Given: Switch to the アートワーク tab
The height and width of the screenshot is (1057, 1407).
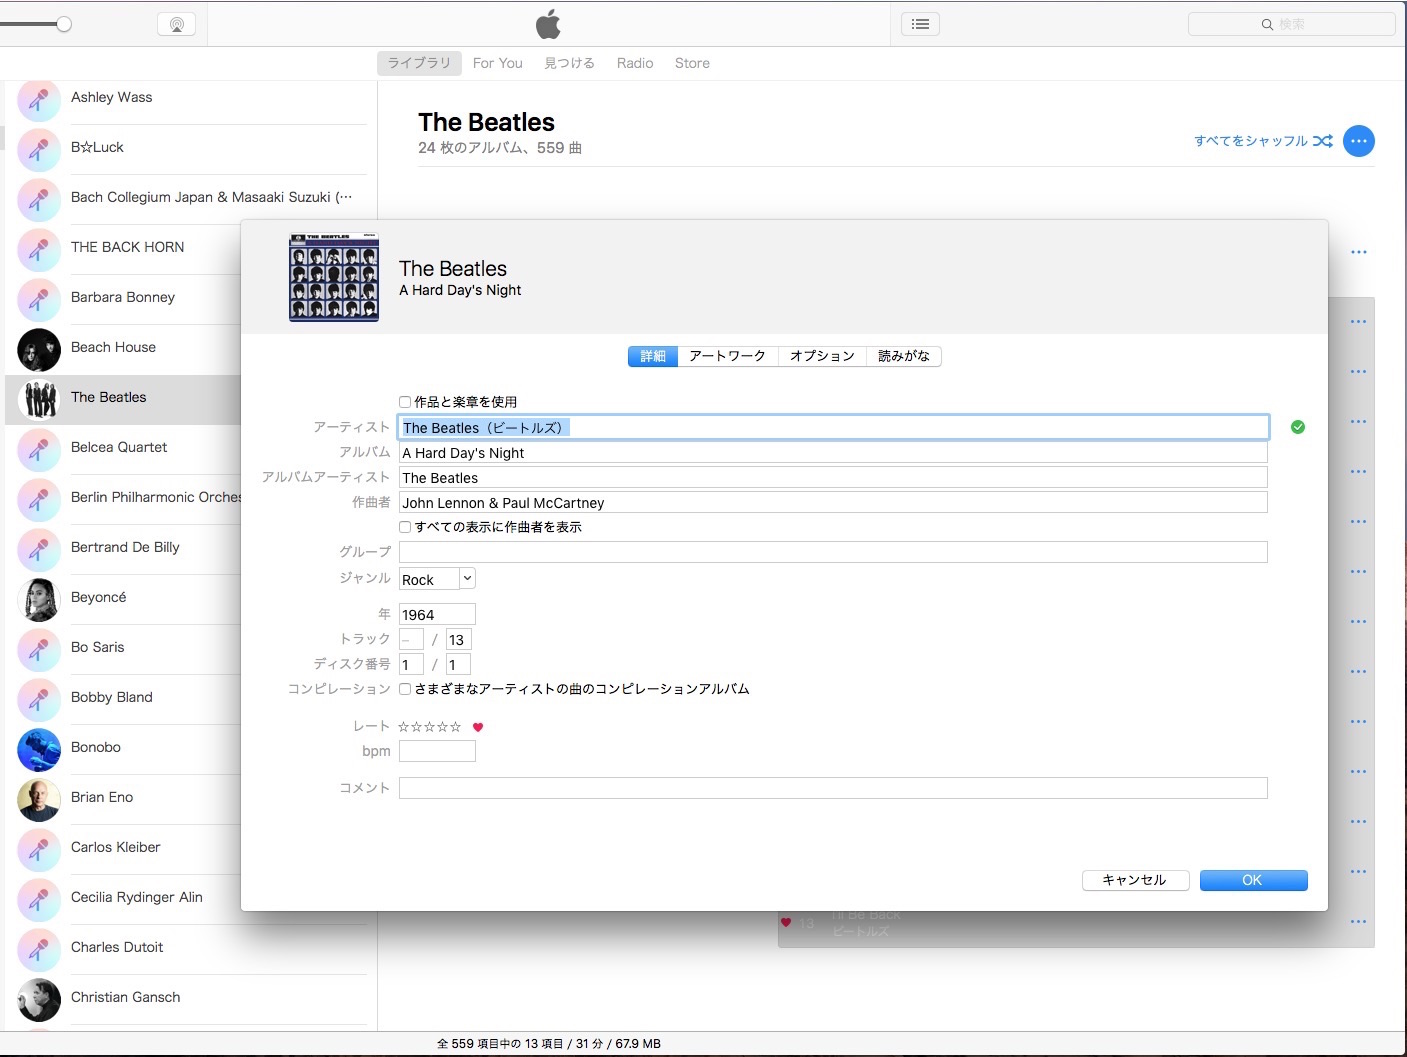Looking at the screenshot, I should tap(727, 356).
